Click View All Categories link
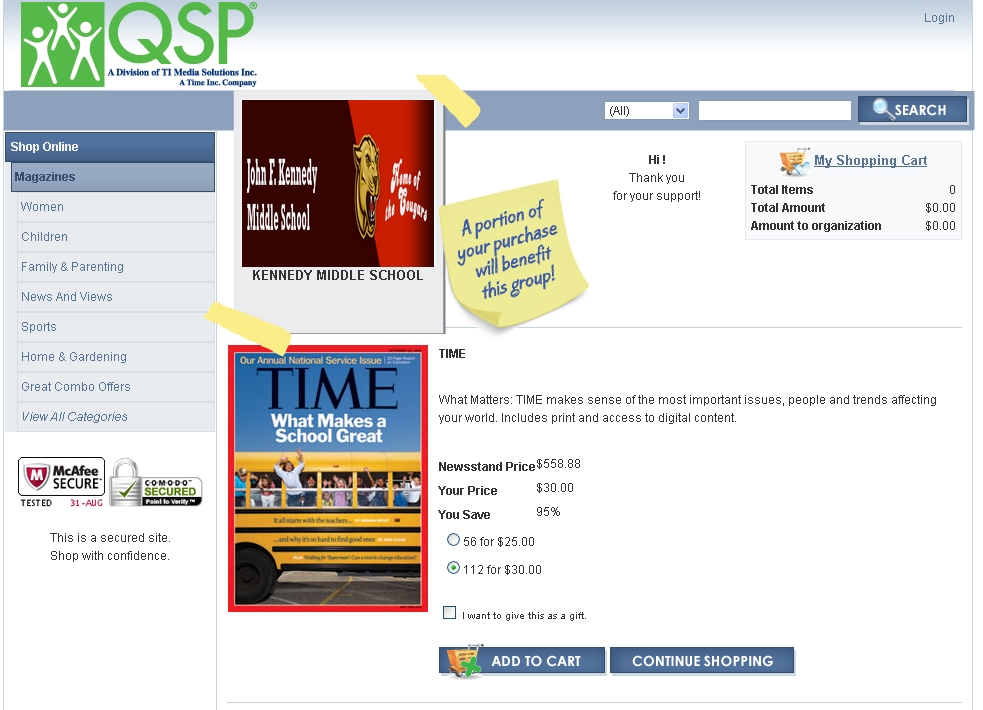Screen dimensions: 983x710 [x=75, y=417]
